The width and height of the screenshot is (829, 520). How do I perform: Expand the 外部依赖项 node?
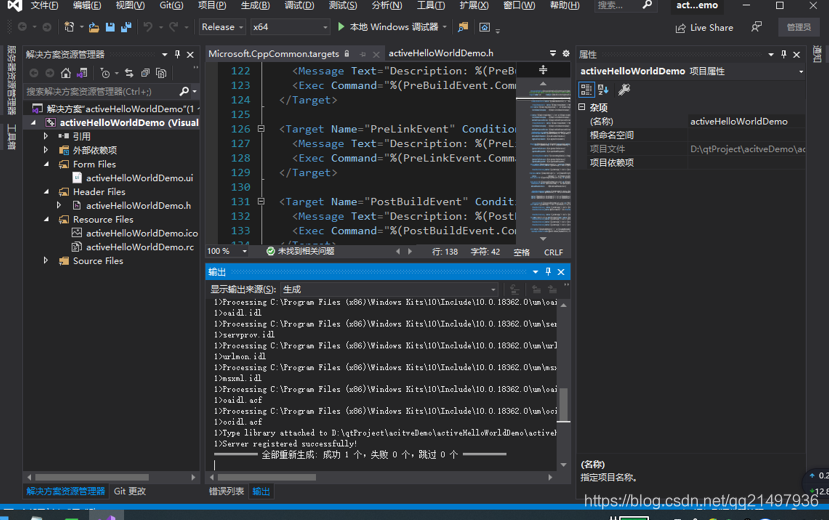point(46,150)
